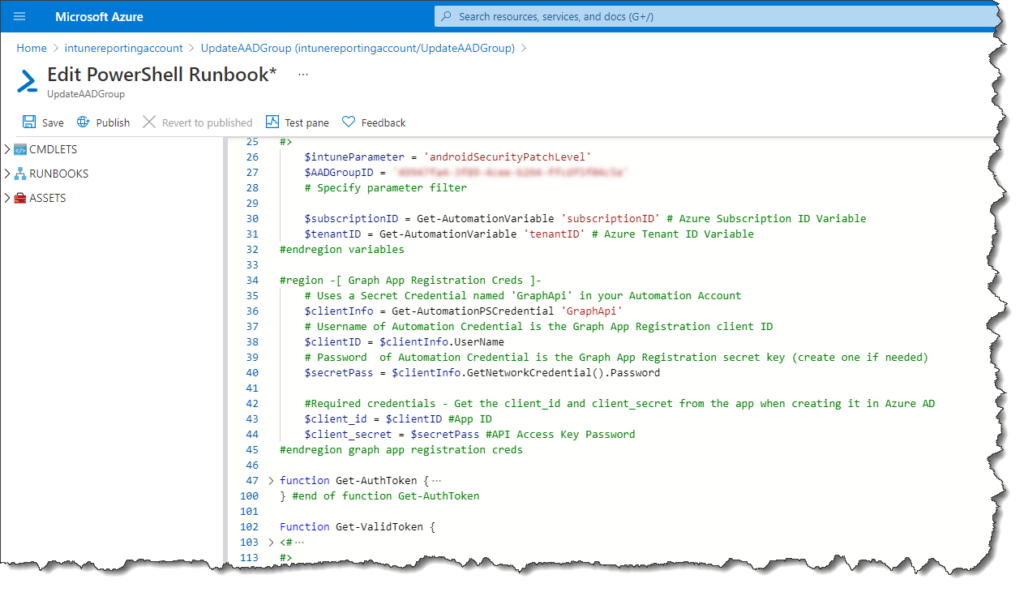This screenshot has width=1024, height=592.
Task: Click 'Edit PowerShell Runbook*' heading
Action: [161, 74]
